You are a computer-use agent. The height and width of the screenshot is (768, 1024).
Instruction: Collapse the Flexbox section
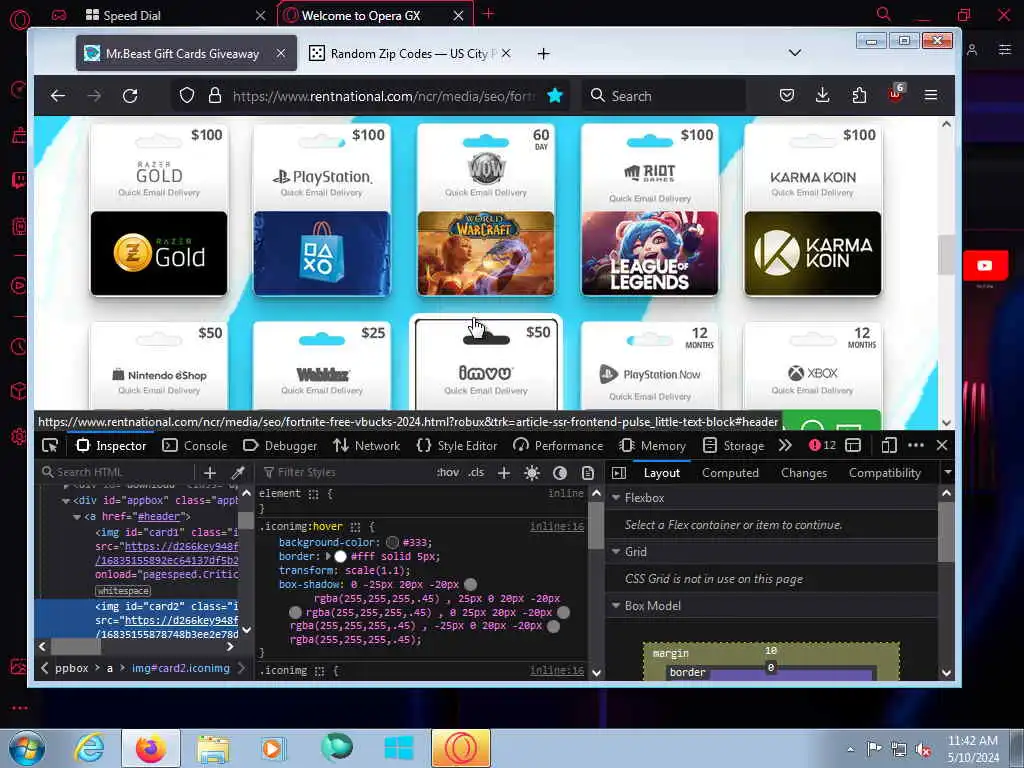point(616,498)
